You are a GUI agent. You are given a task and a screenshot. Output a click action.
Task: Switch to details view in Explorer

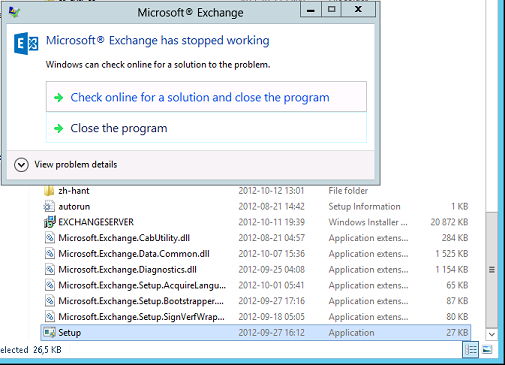471,350
